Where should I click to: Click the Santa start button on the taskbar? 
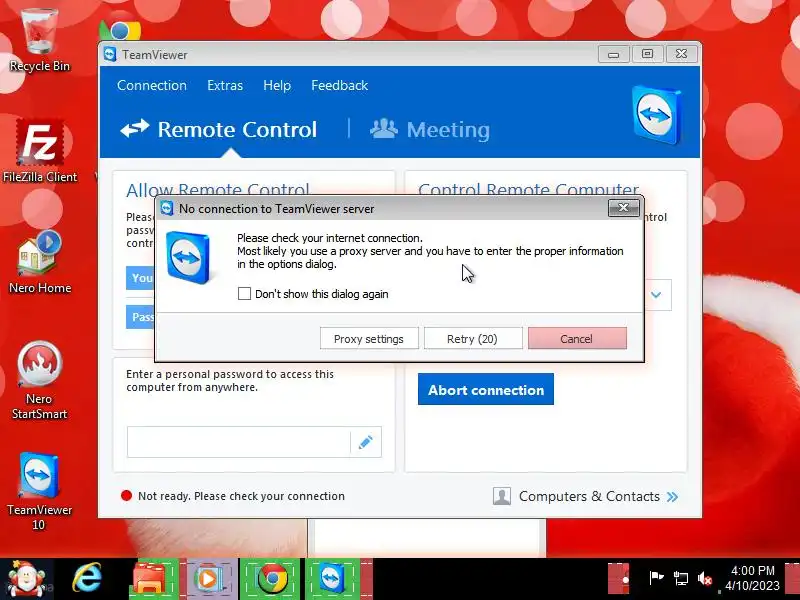[x=26, y=579]
